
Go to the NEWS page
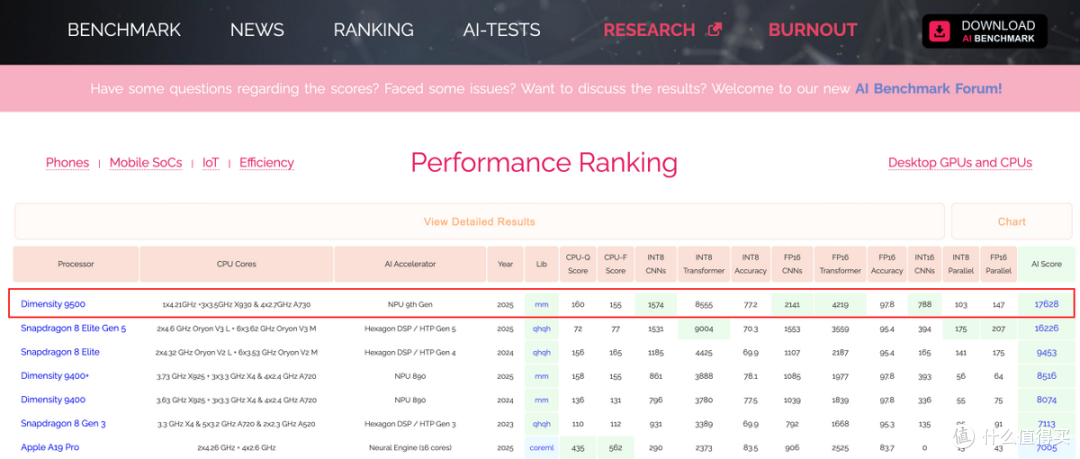(x=257, y=30)
